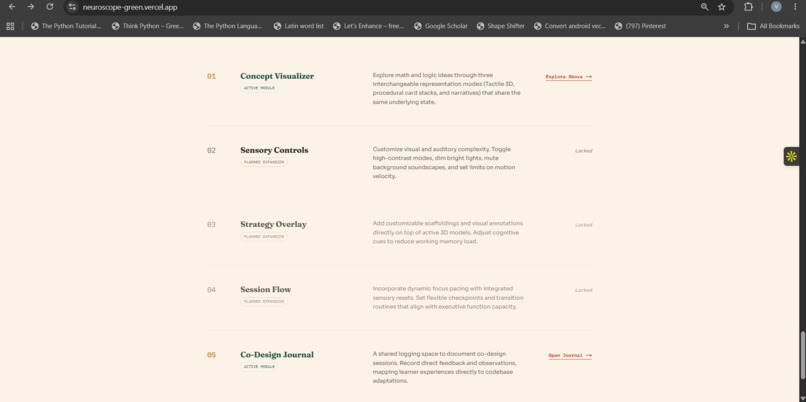
Task: Click the module number 01
Action: tap(211, 76)
